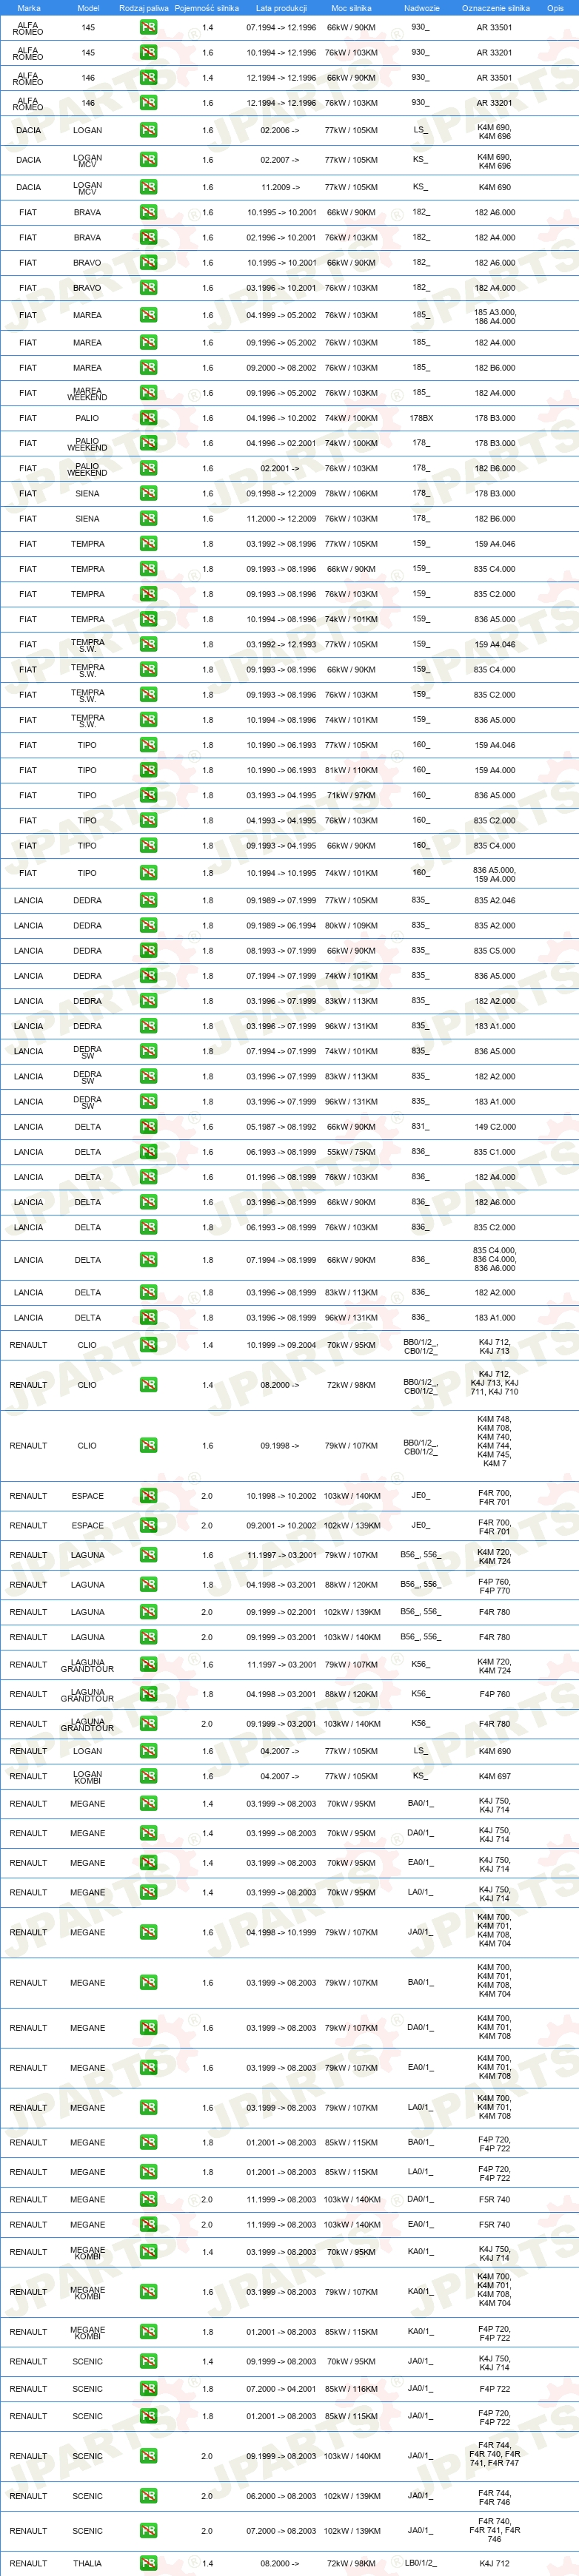Click fuel icon in Renault Espace 102kW/139KM row
Image resolution: width=579 pixels, height=2576 pixels.
tap(148, 1525)
